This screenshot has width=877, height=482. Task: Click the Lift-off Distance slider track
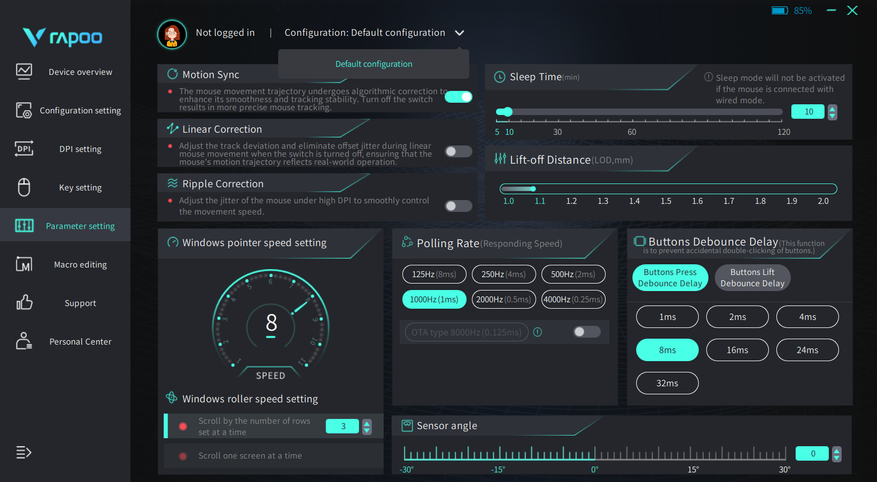pyautogui.click(x=668, y=189)
